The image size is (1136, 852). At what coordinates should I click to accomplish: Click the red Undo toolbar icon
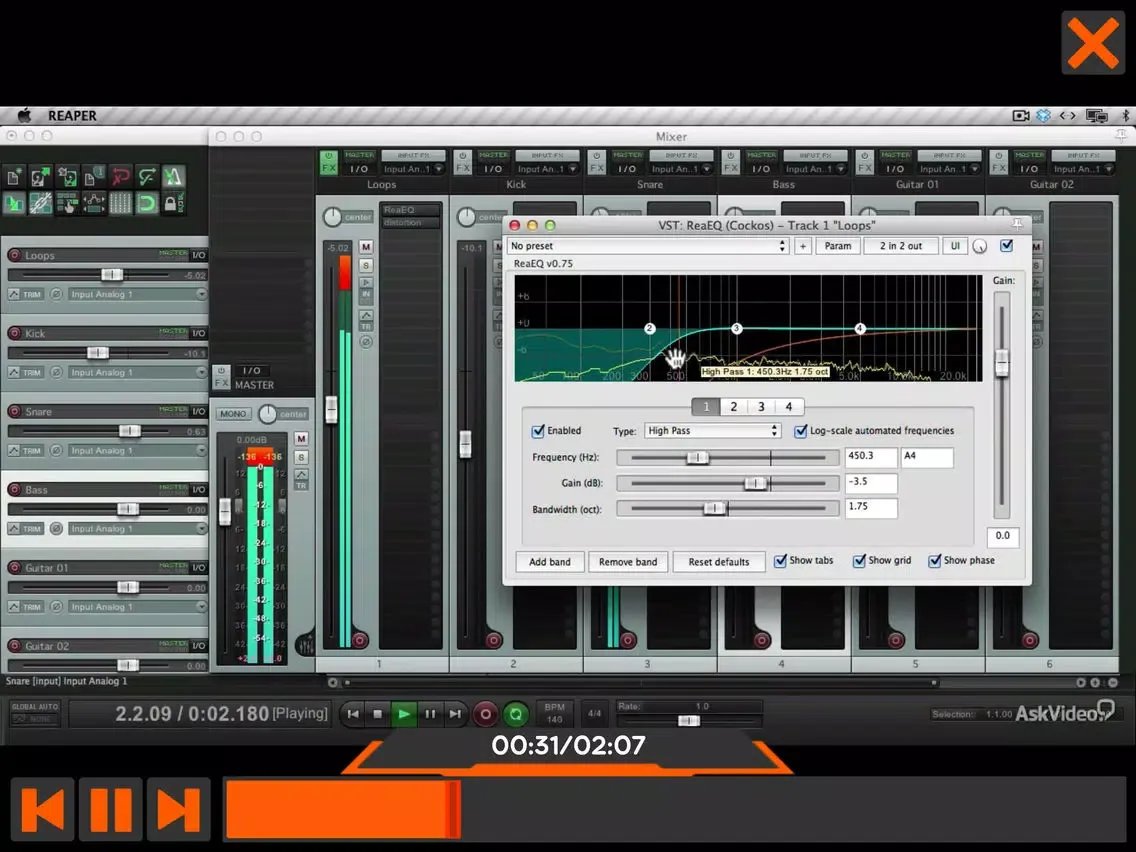tap(120, 177)
